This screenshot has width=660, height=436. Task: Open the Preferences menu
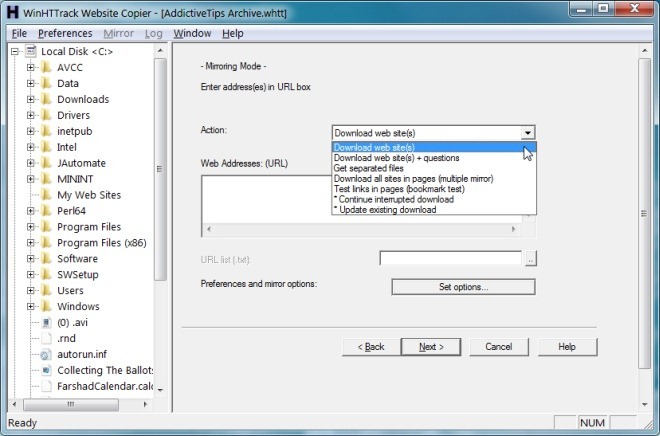point(65,33)
